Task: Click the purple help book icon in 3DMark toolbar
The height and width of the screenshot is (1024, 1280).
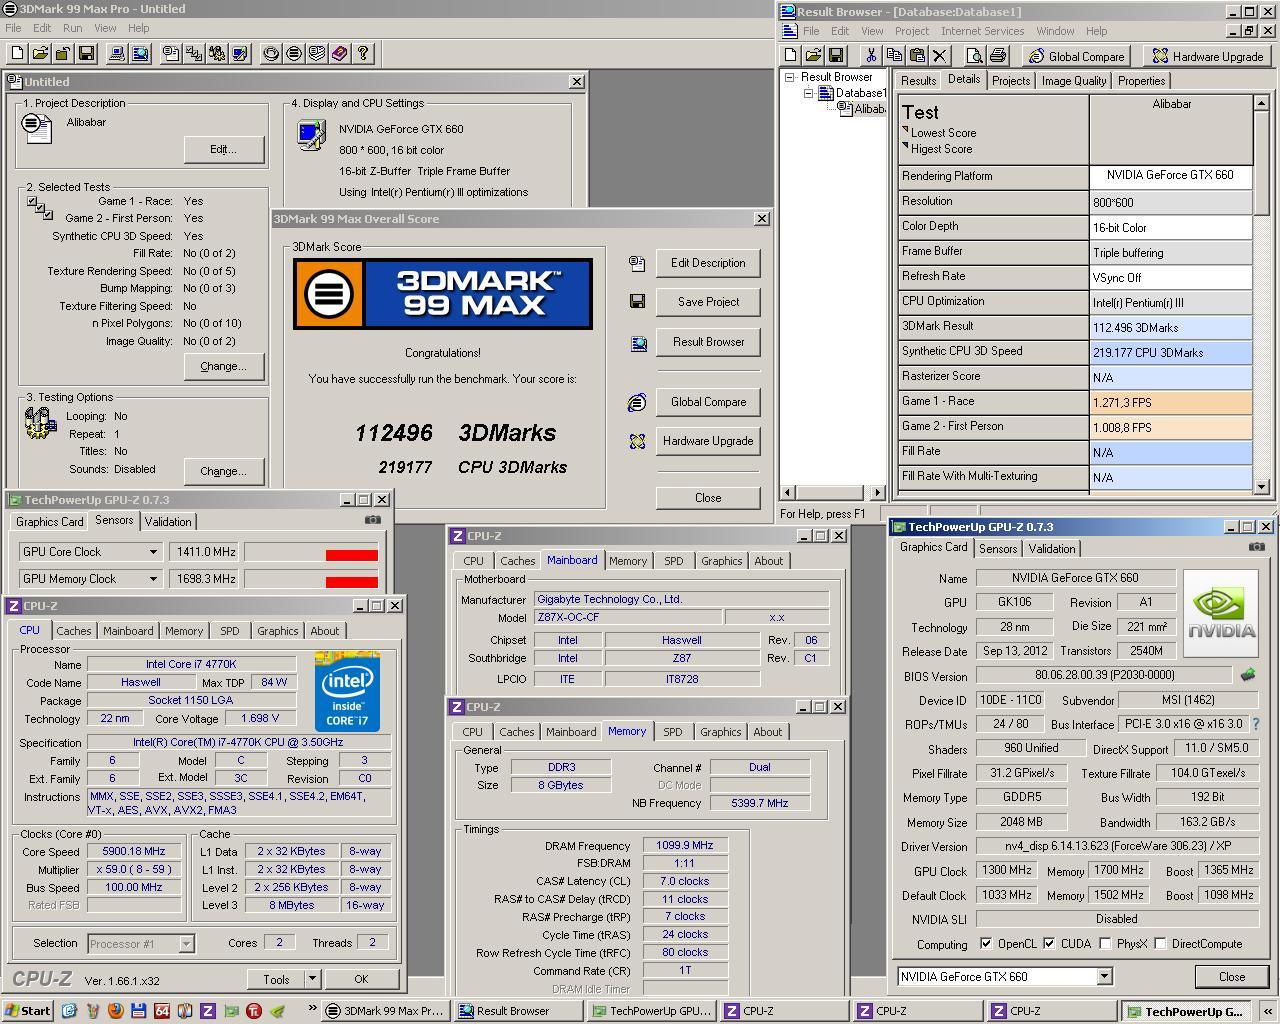Action: pos(340,54)
